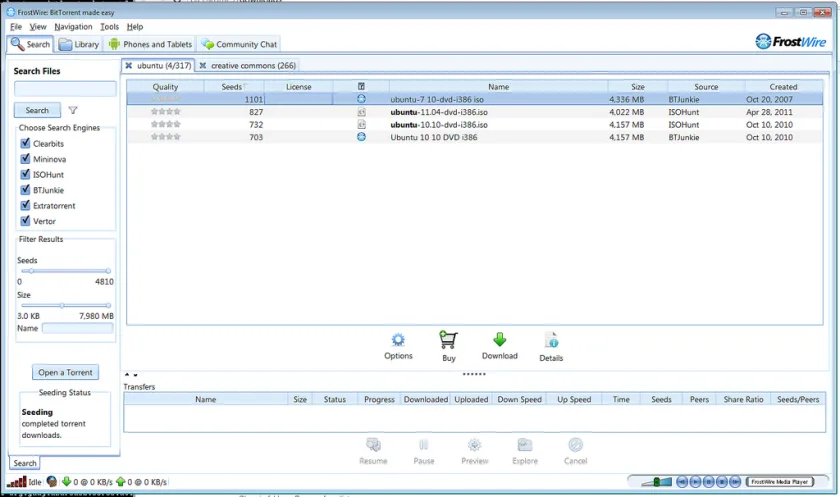840x497 pixels.
Task: Click the Buy shopping cart icon
Action: click(448, 340)
